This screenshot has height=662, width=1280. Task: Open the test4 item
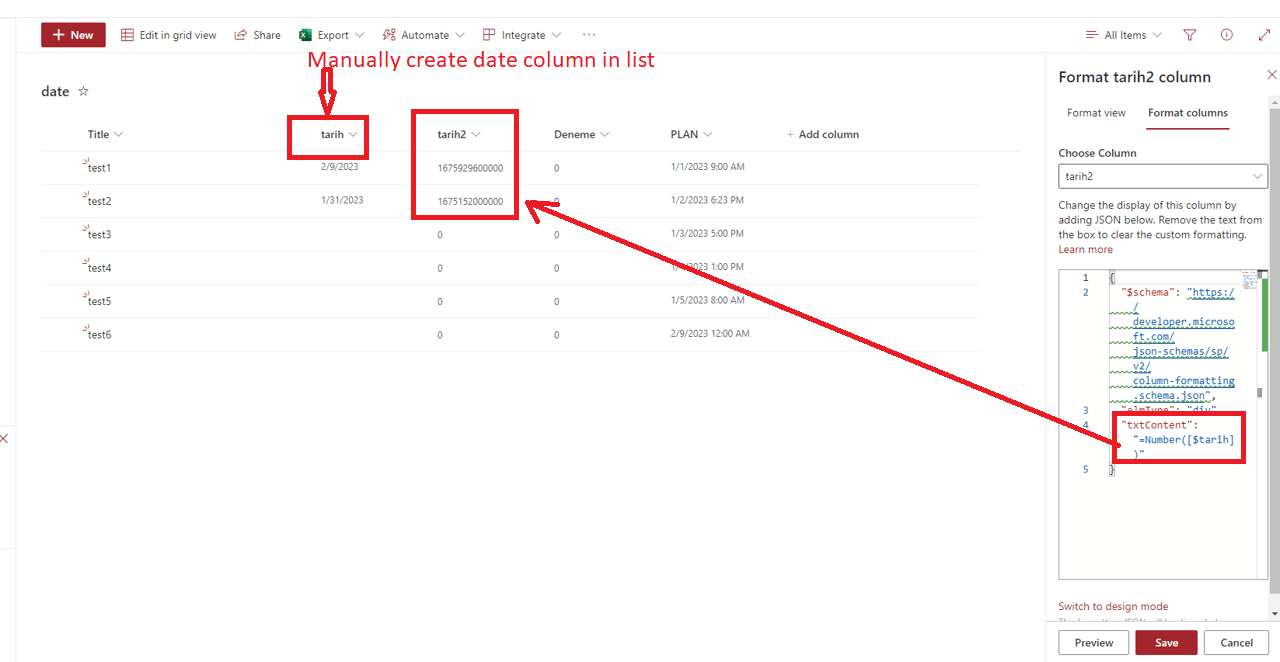click(x=99, y=268)
